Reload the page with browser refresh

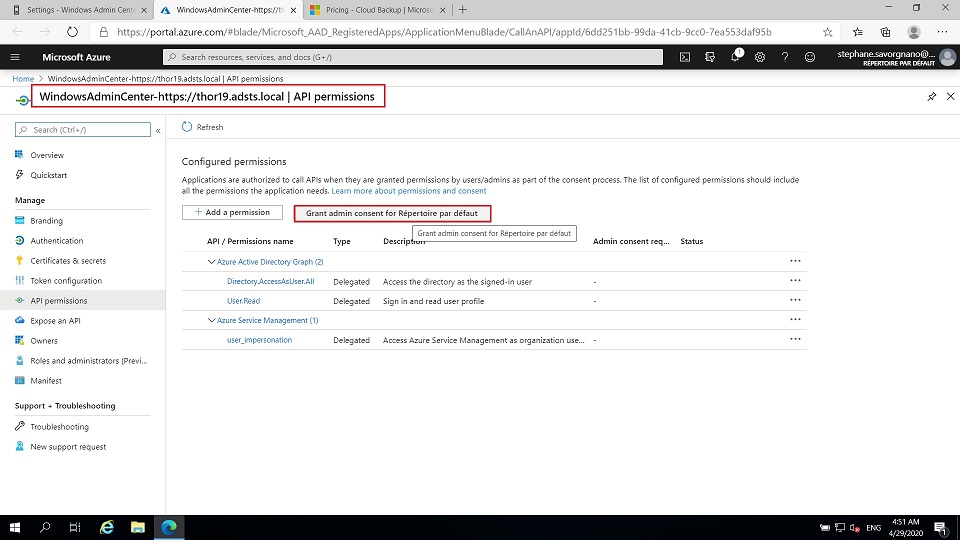(x=72, y=32)
